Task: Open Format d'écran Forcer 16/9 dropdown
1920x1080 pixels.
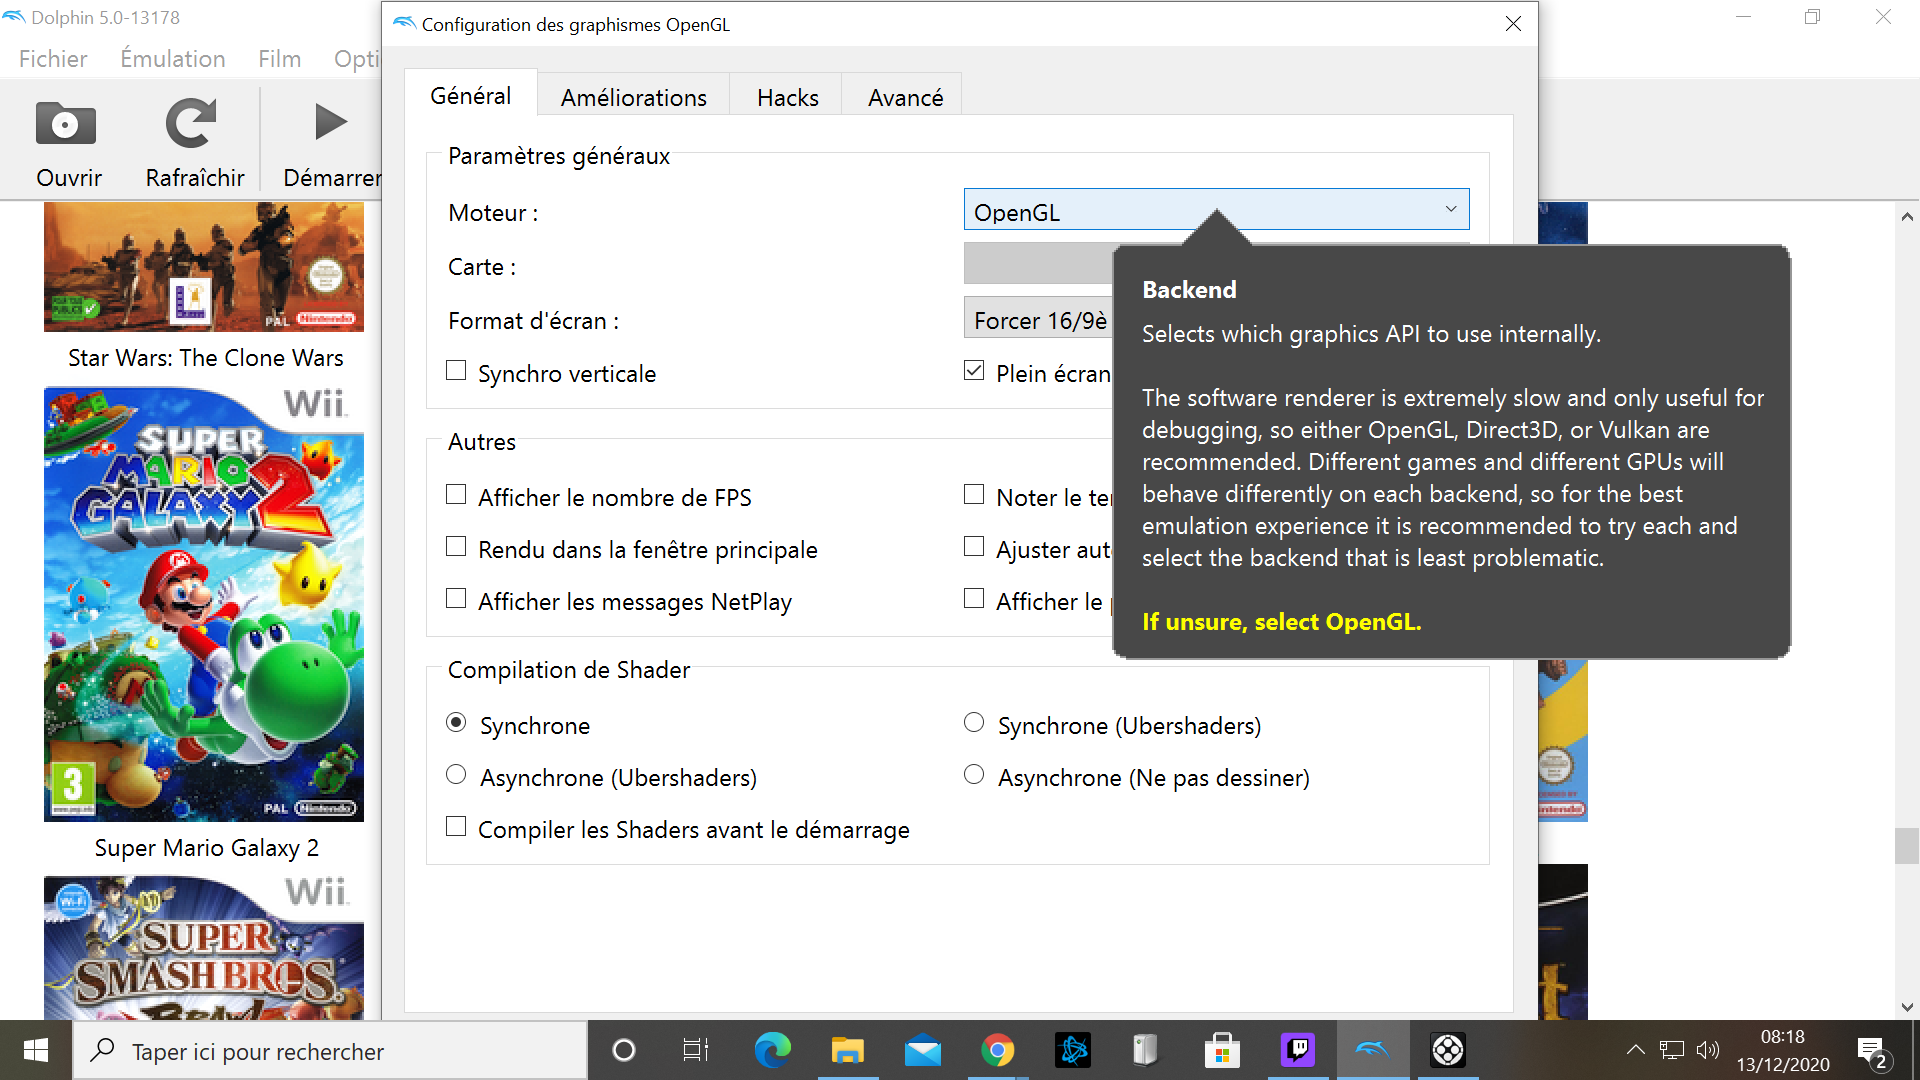Action: (x=1039, y=319)
